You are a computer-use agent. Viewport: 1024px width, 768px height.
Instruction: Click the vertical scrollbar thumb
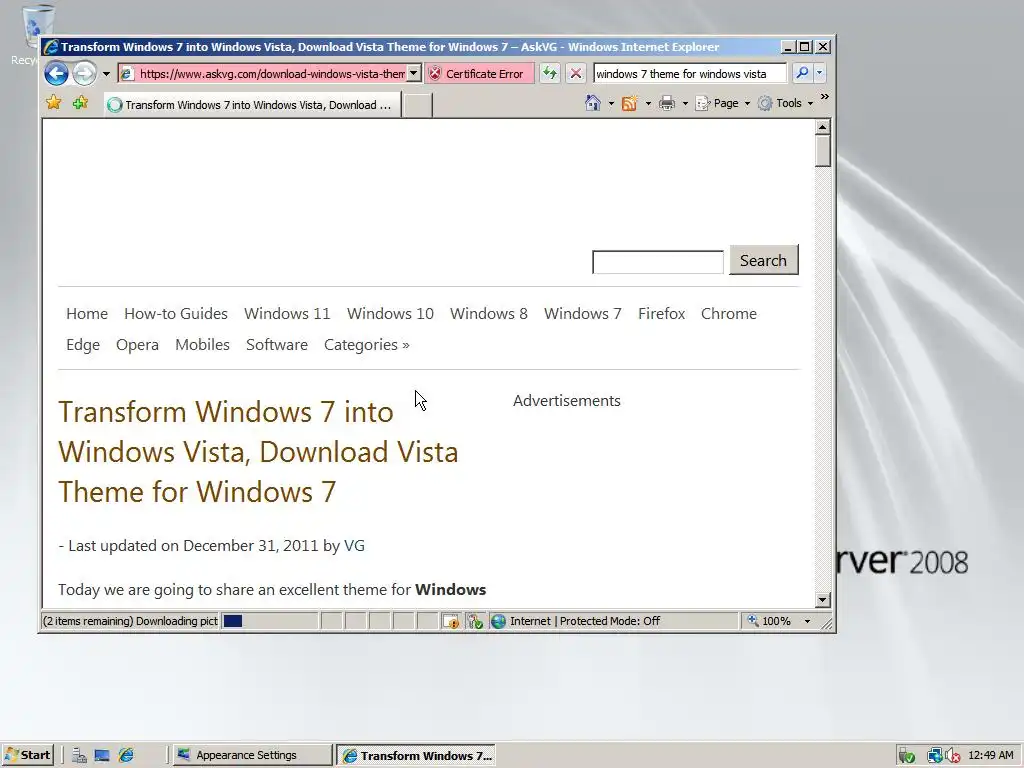[823, 151]
